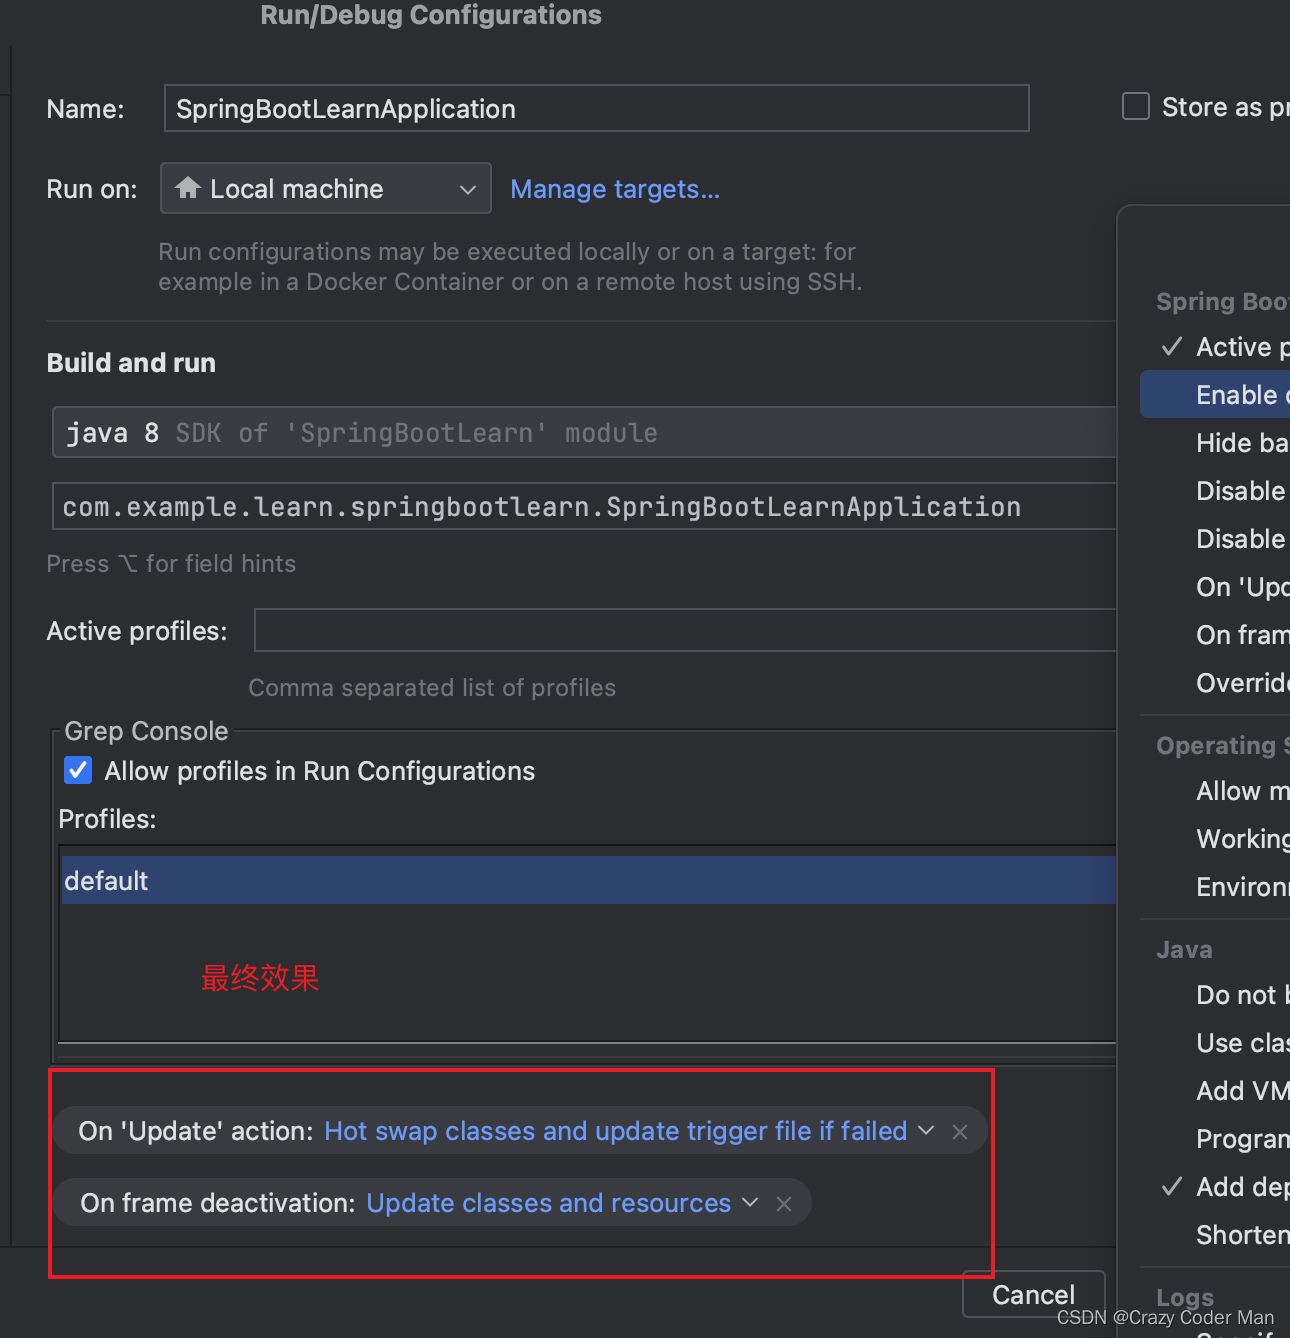1290x1338 pixels.
Task: Click checkmark next to 'Add dependencies' option
Action: coord(1170,1186)
